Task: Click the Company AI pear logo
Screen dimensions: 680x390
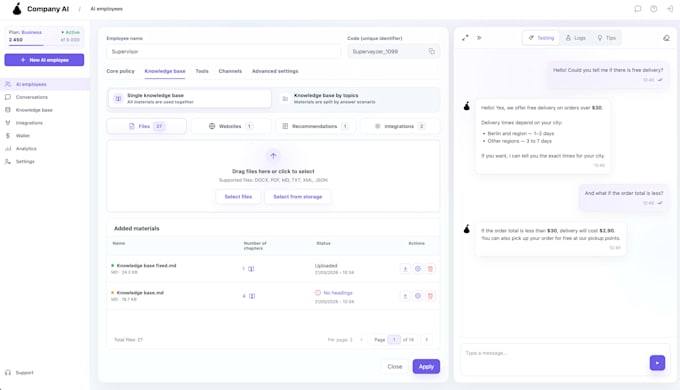Action: click(17, 9)
